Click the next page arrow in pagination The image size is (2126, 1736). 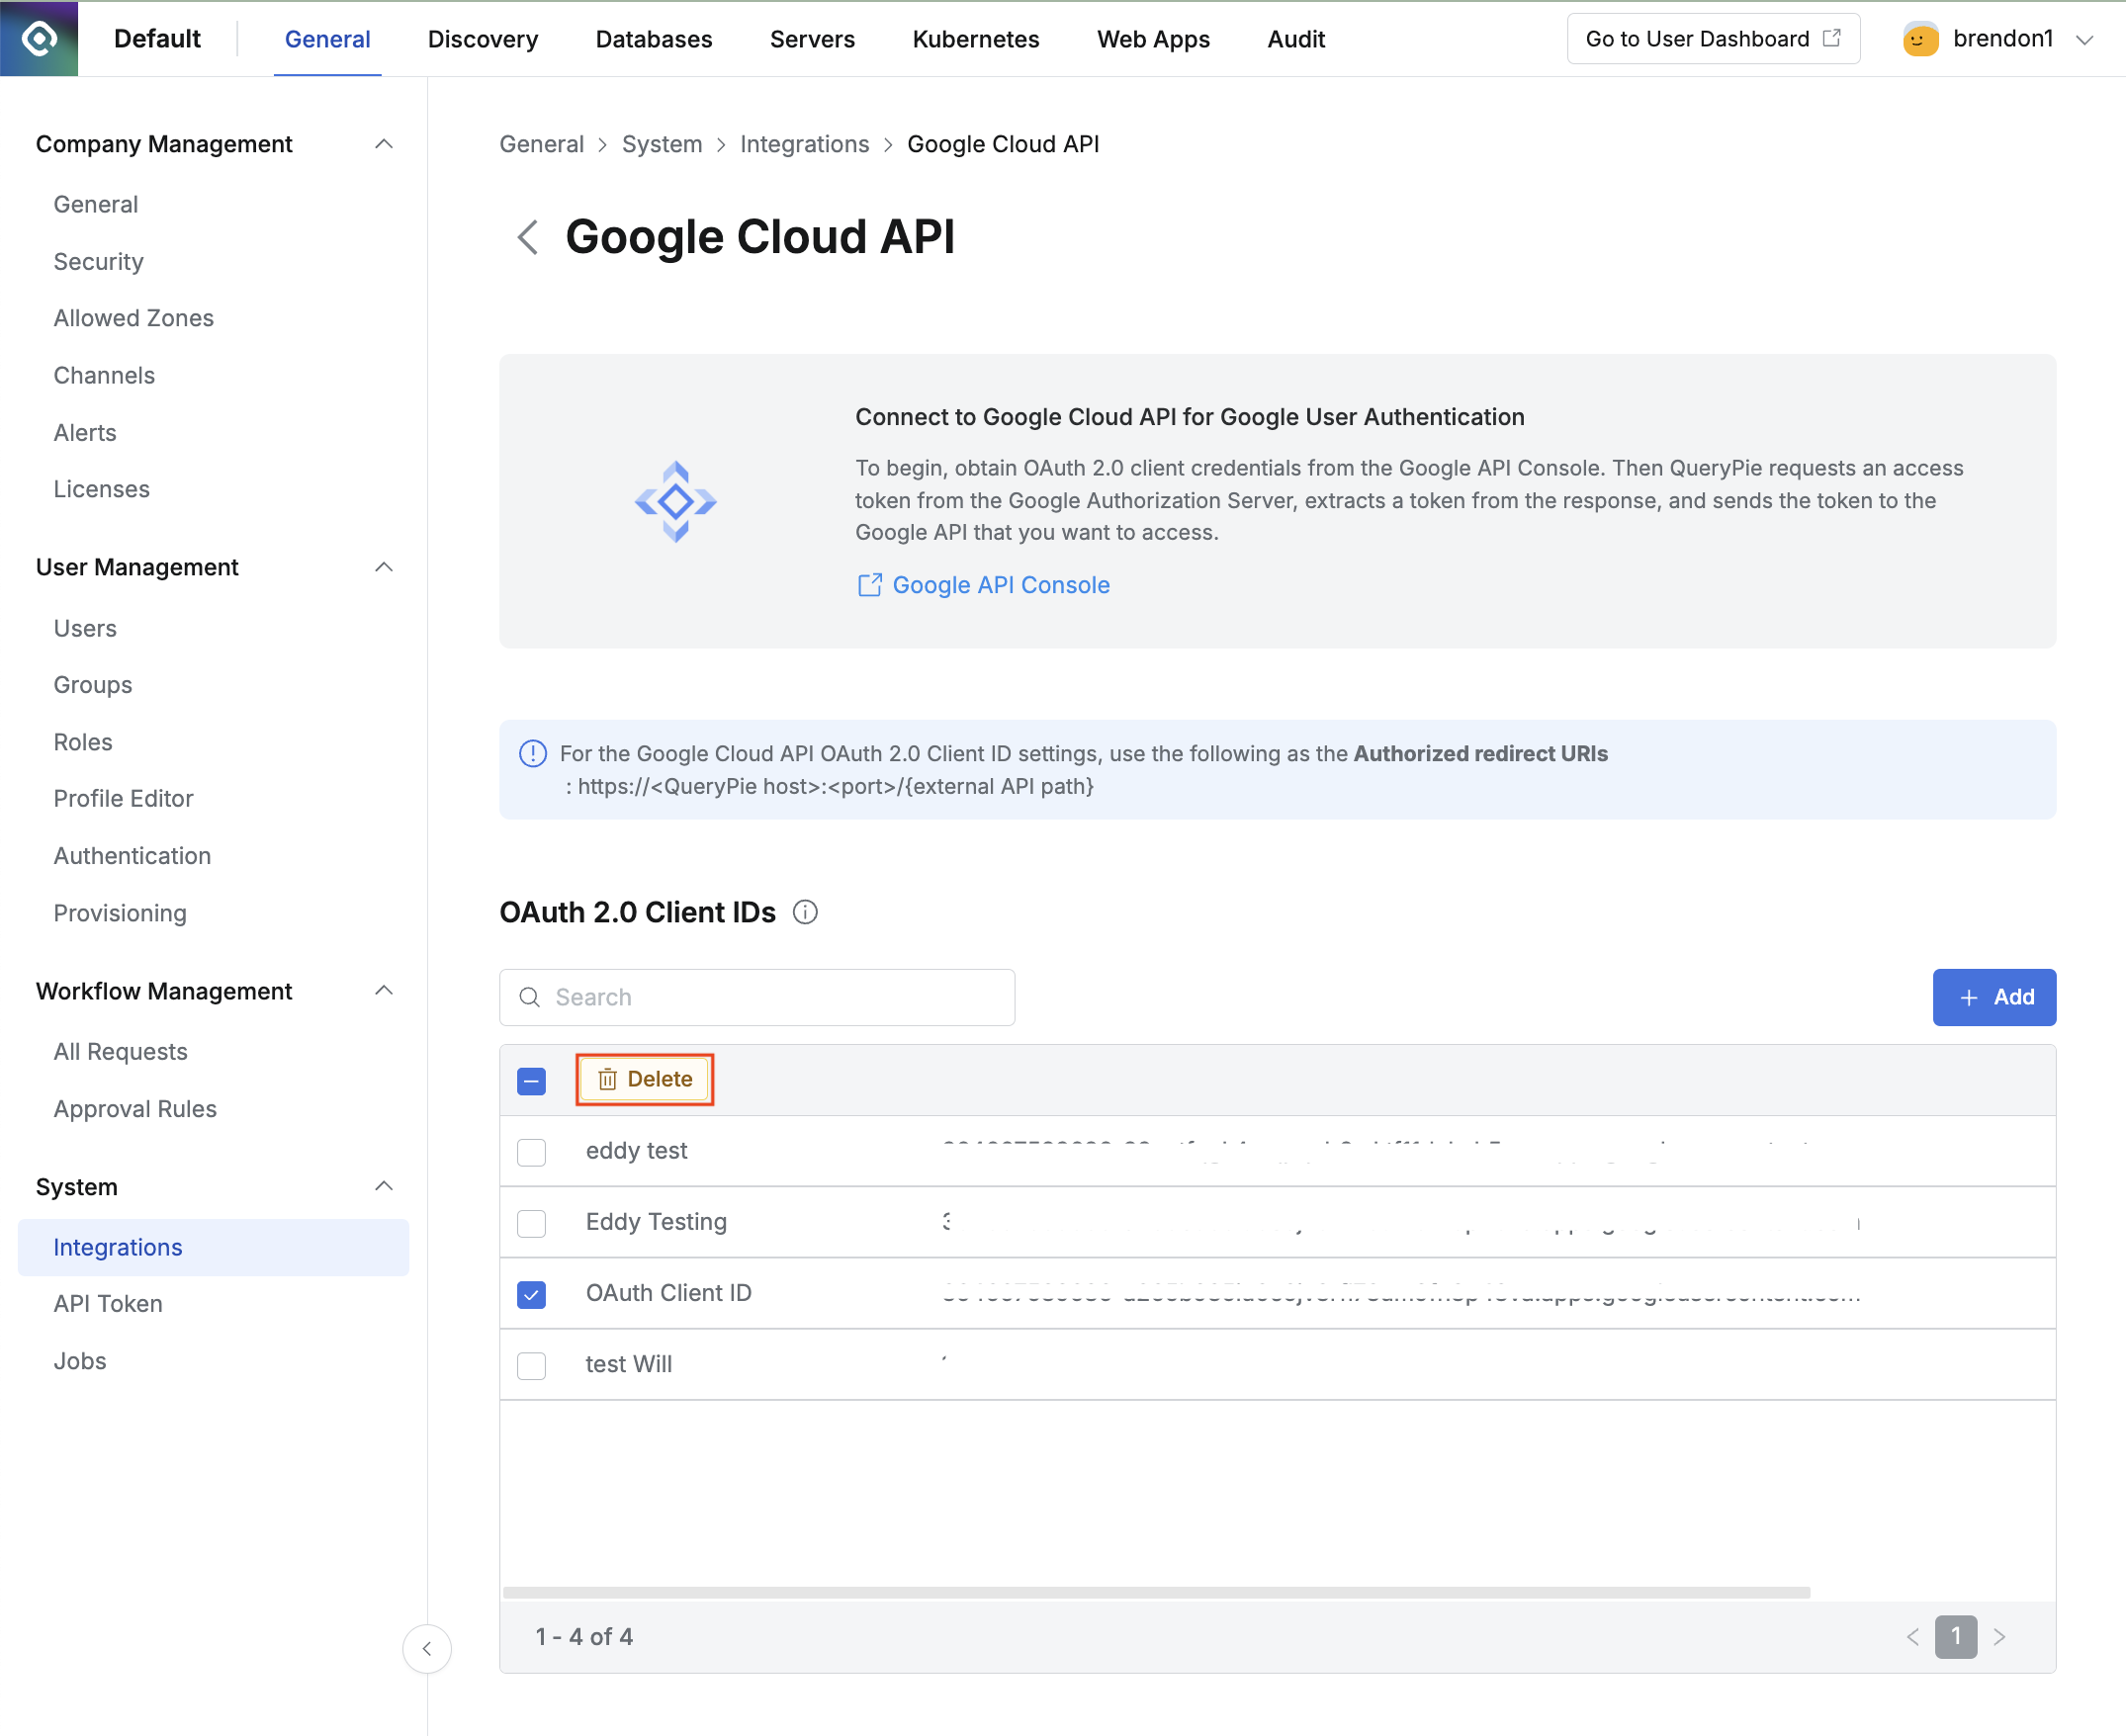point(1999,1637)
